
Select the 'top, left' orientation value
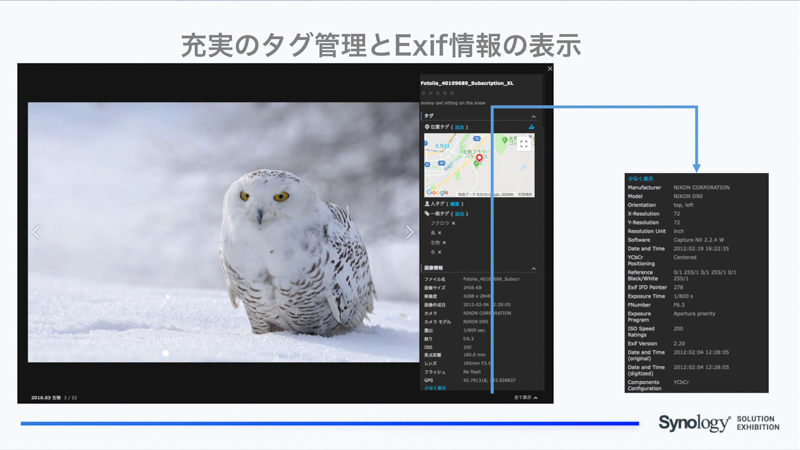click(x=683, y=205)
